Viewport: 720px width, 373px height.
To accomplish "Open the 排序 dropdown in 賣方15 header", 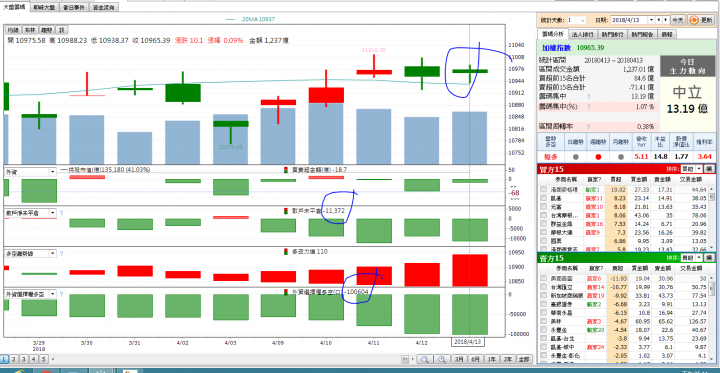I will [x=692, y=258].
